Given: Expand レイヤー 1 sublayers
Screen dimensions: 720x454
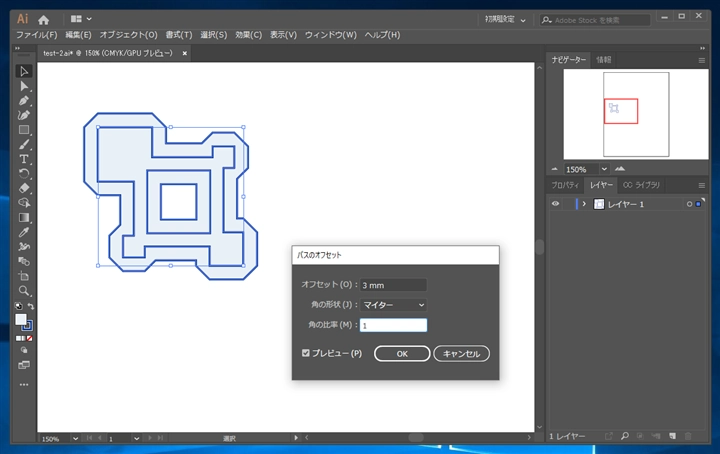Looking at the screenshot, I should click(584, 204).
